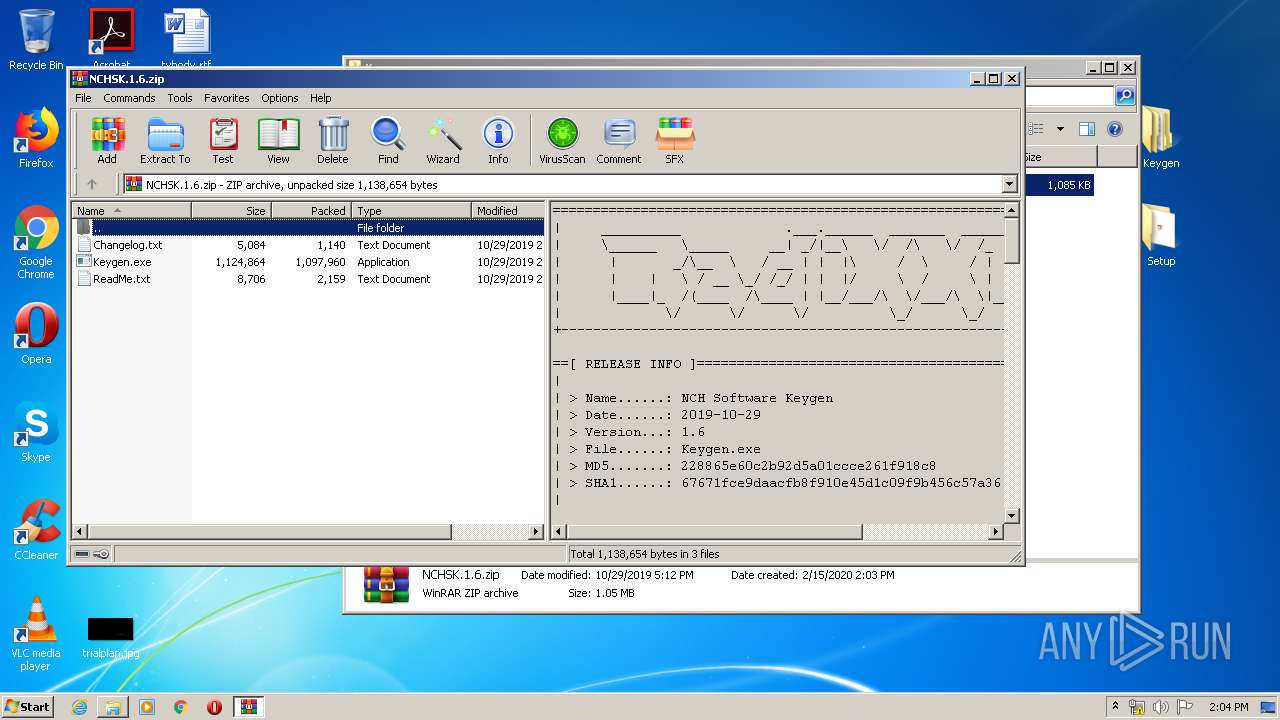Open Acrobat Reader desktop icon
Image resolution: width=1280 pixels, height=720 pixels.
point(111,40)
